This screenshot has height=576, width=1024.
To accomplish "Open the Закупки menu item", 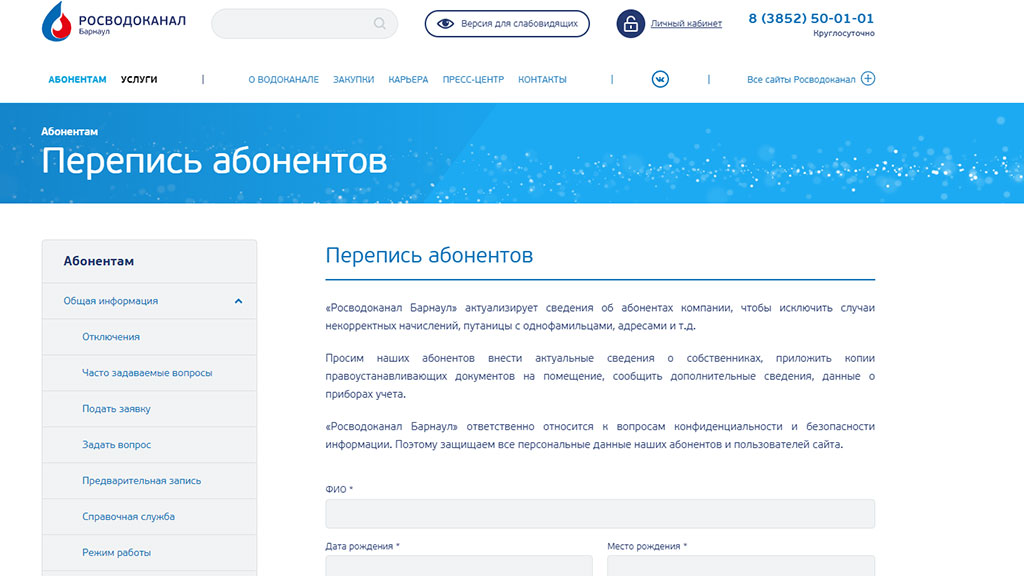I will click(x=353, y=80).
